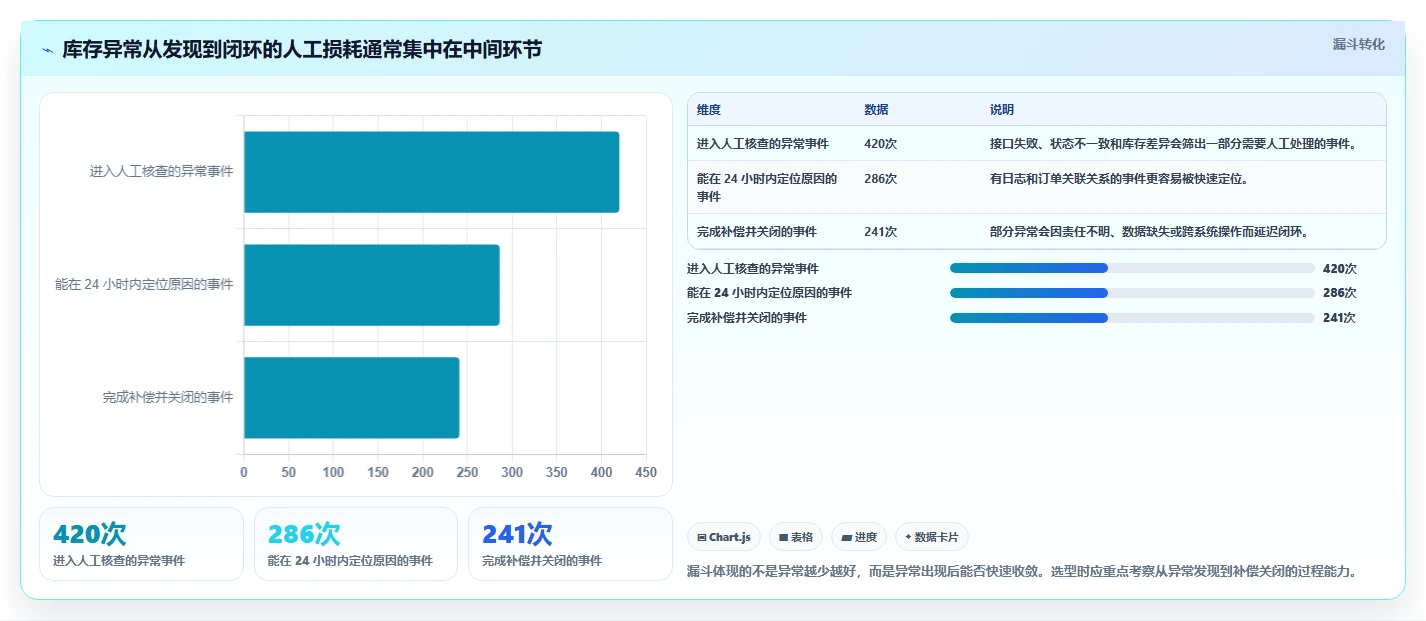Click the 450 tick on the chart axis
Viewport: 1426px width, 621px height.
(646, 473)
